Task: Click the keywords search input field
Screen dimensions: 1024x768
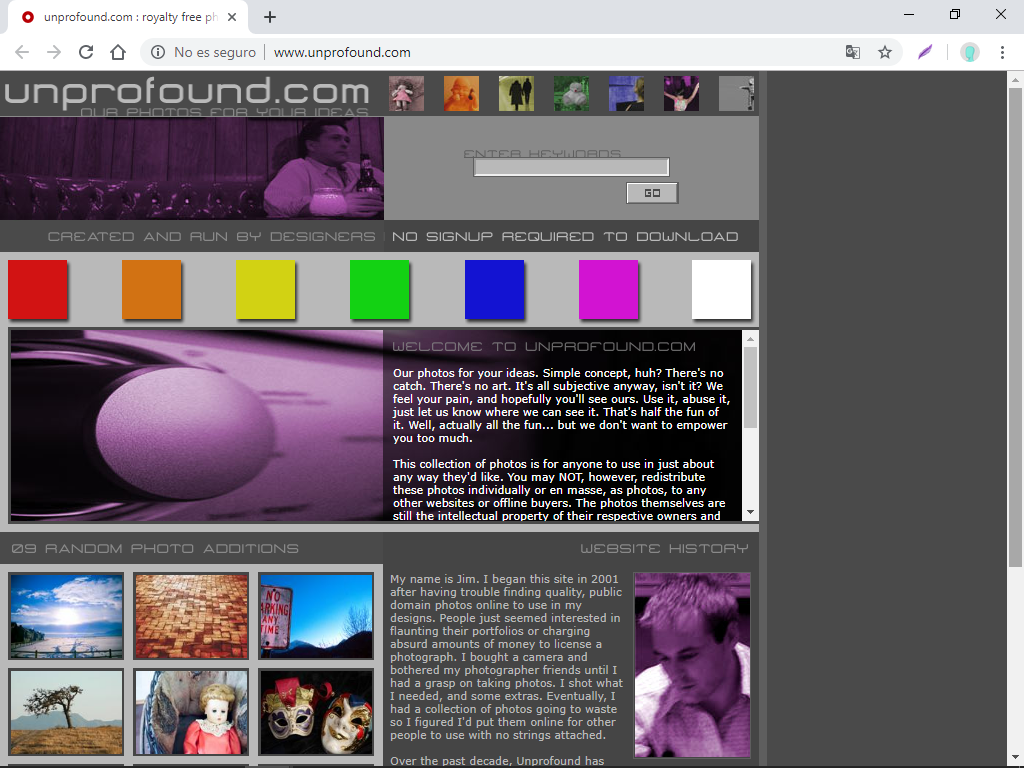Action: (571, 167)
